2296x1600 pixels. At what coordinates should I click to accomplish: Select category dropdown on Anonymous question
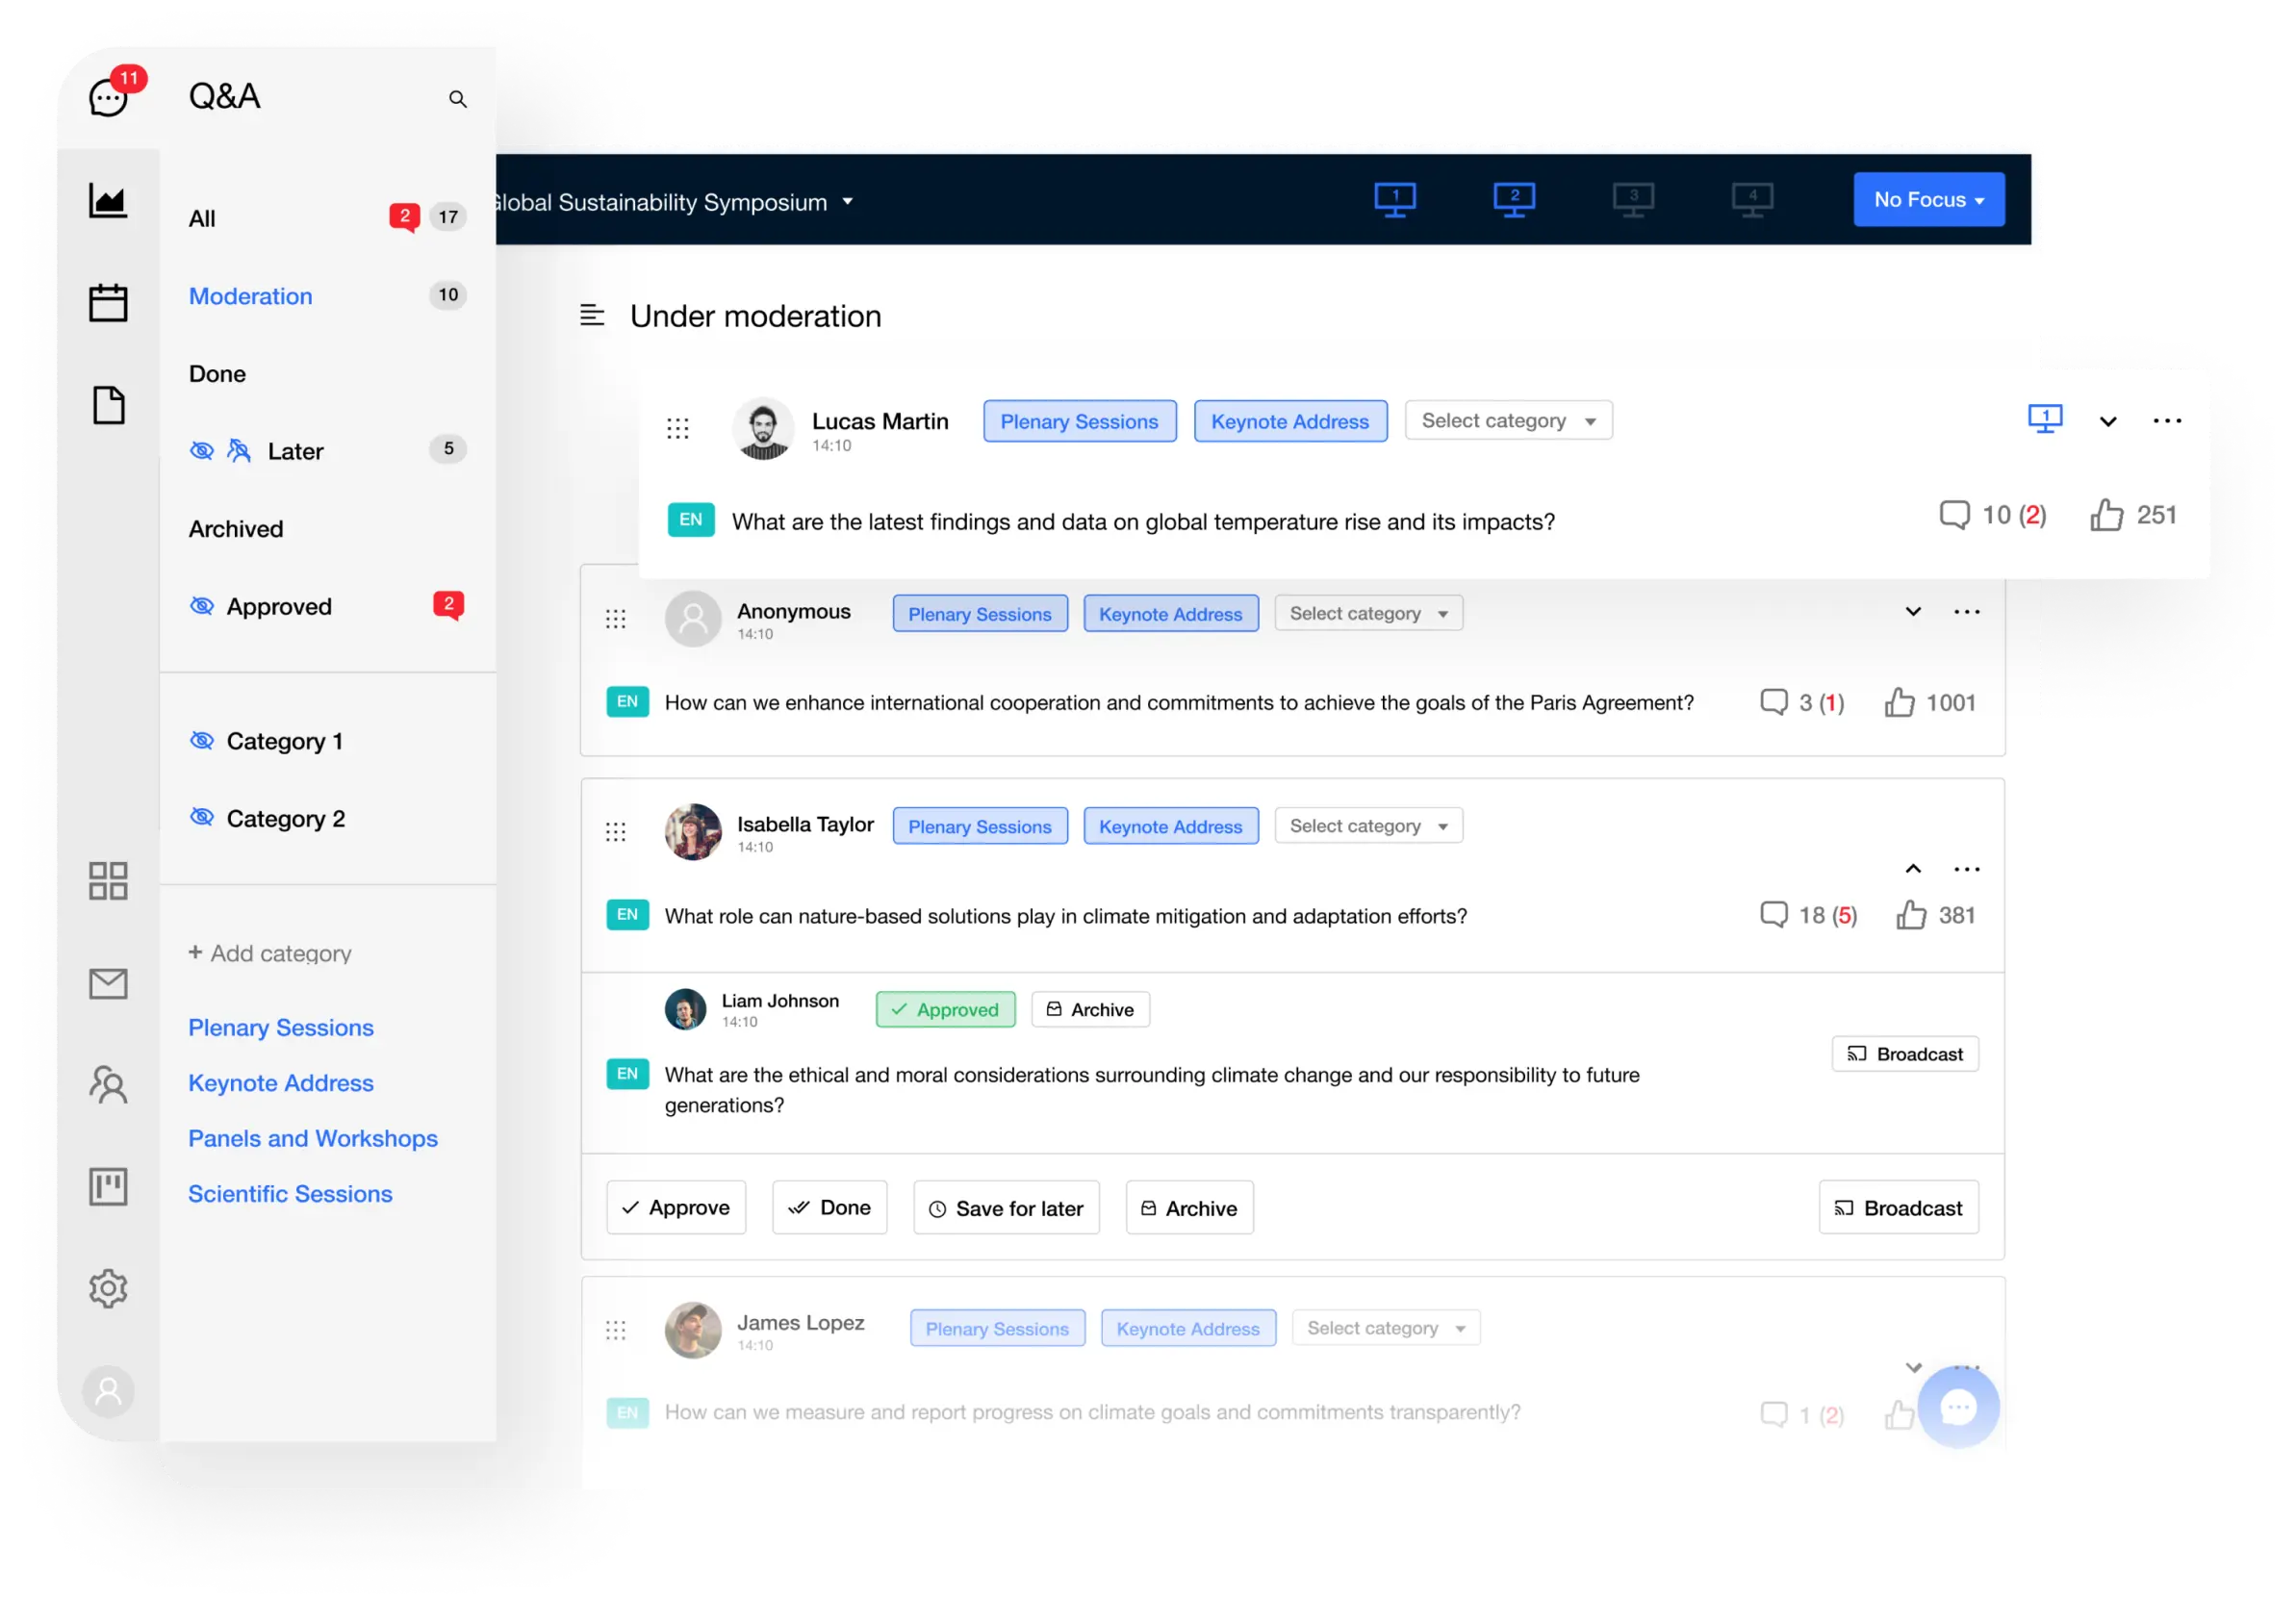coord(1367,613)
